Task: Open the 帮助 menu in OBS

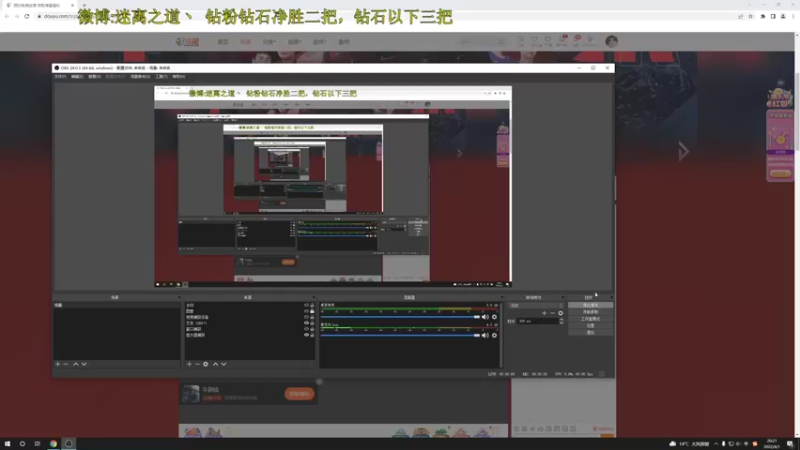Action: point(179,77)
